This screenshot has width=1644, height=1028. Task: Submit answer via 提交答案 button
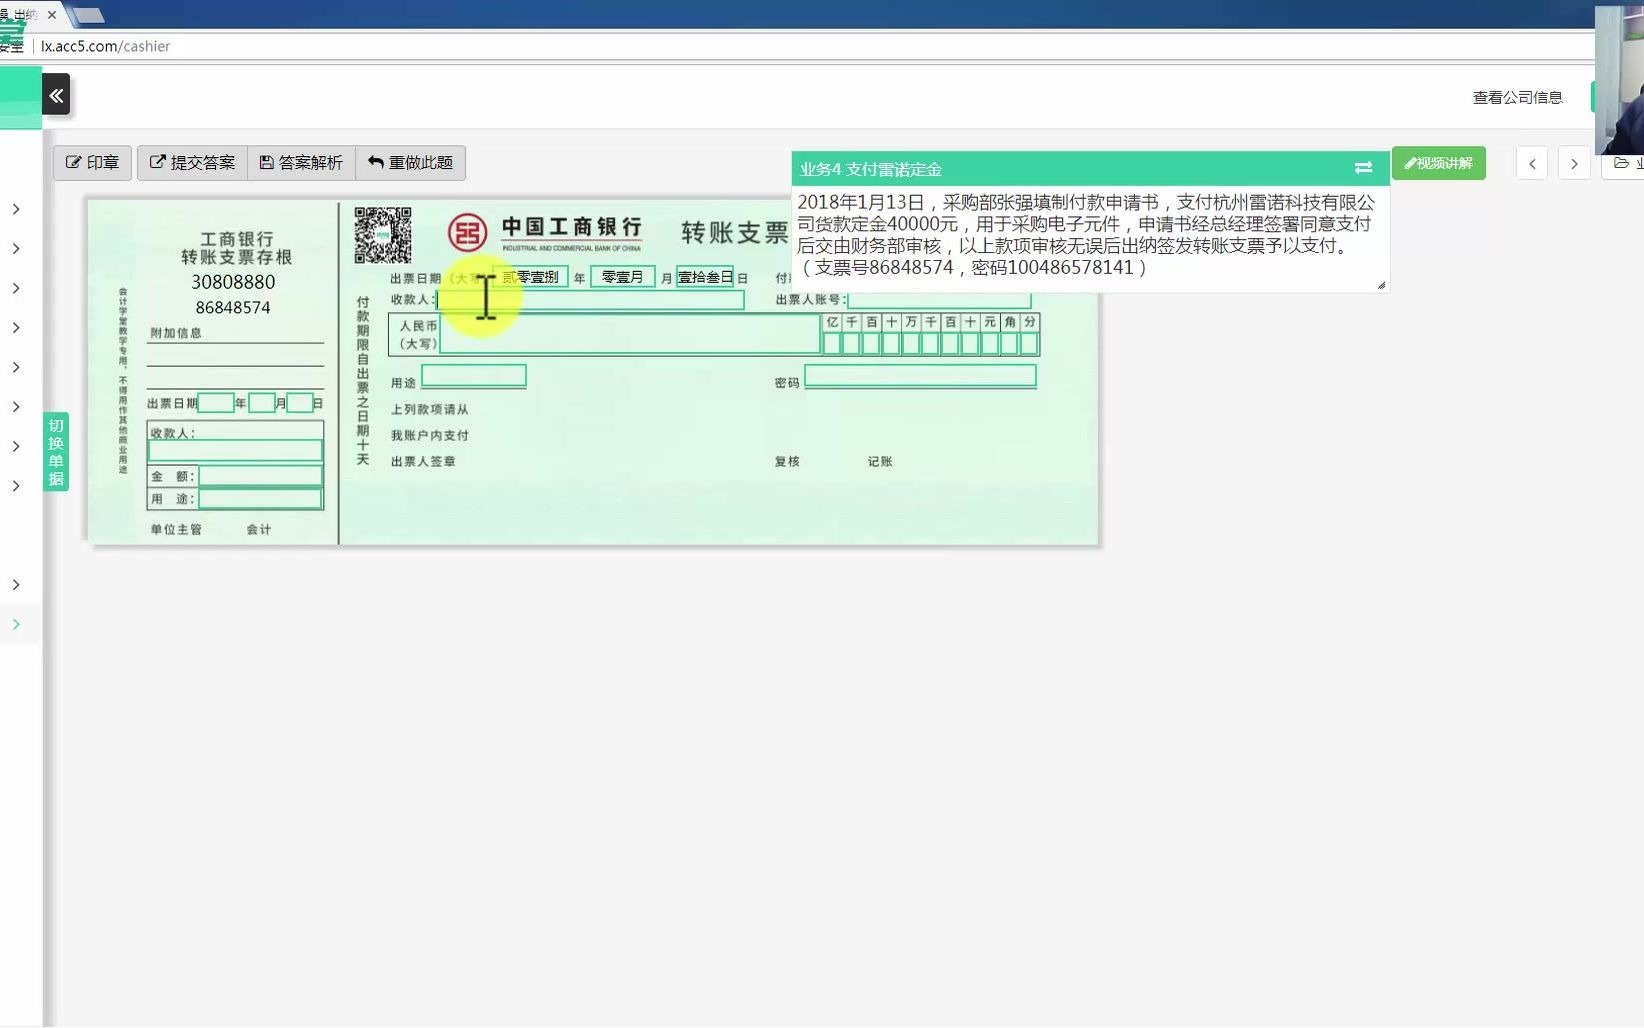click(x=192, y=162)
